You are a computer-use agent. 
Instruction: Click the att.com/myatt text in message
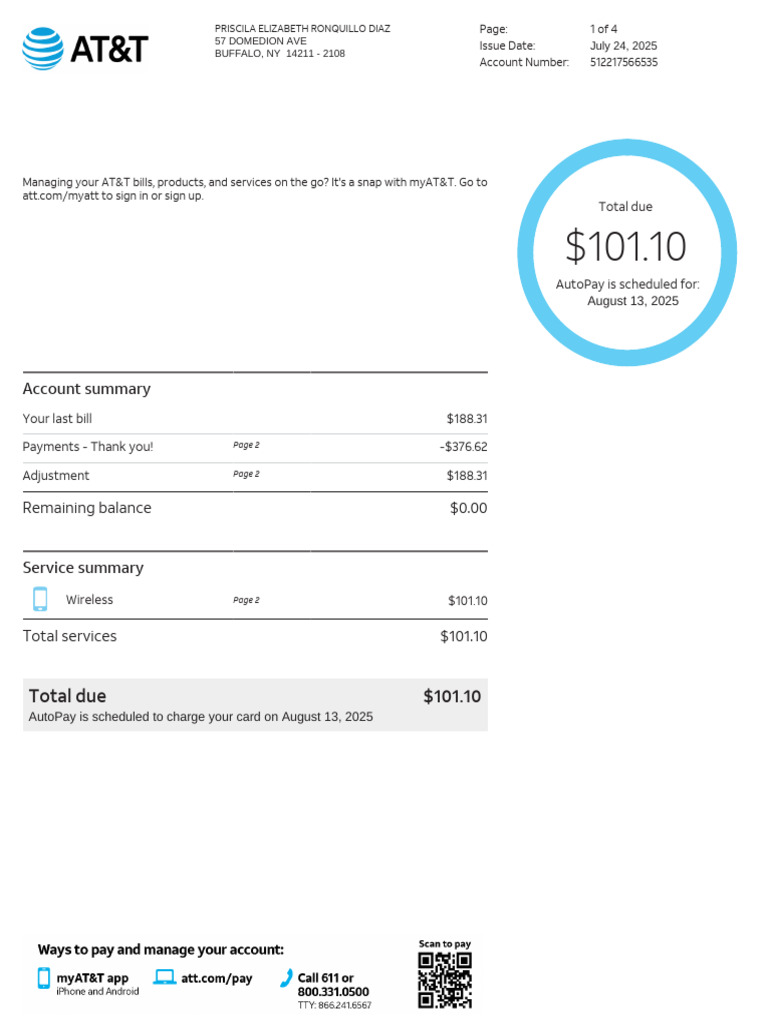tap(60, 196)
